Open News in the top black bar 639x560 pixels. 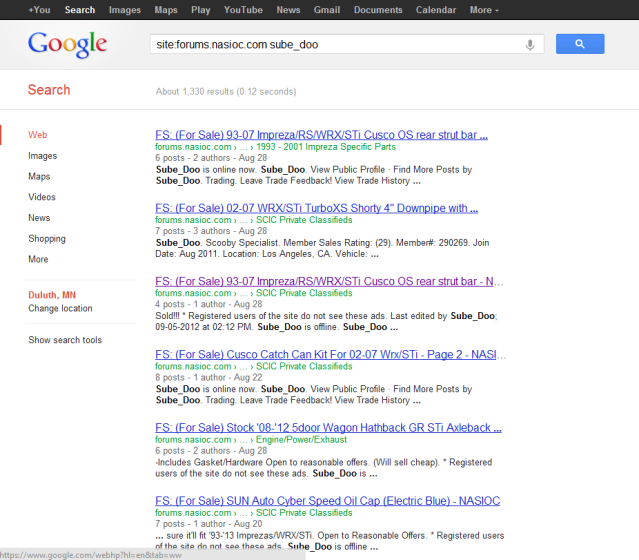288,10
